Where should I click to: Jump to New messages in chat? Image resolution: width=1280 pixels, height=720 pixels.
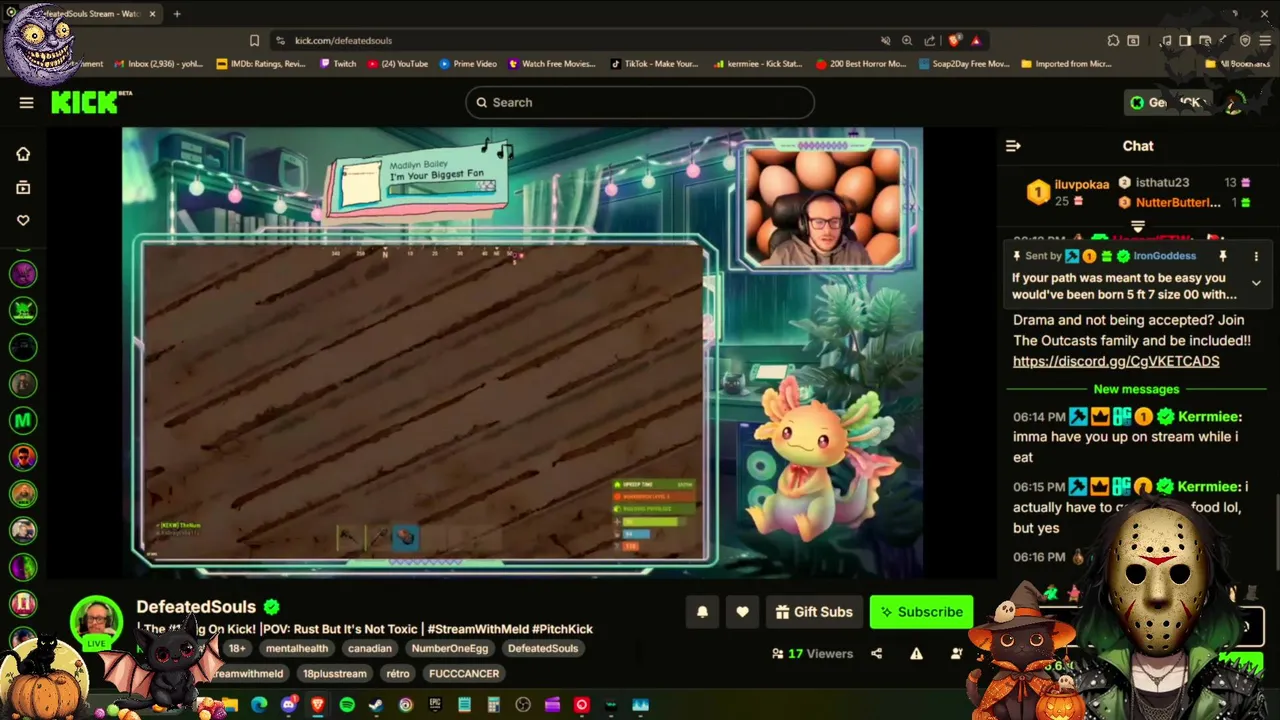(1136, 389)
